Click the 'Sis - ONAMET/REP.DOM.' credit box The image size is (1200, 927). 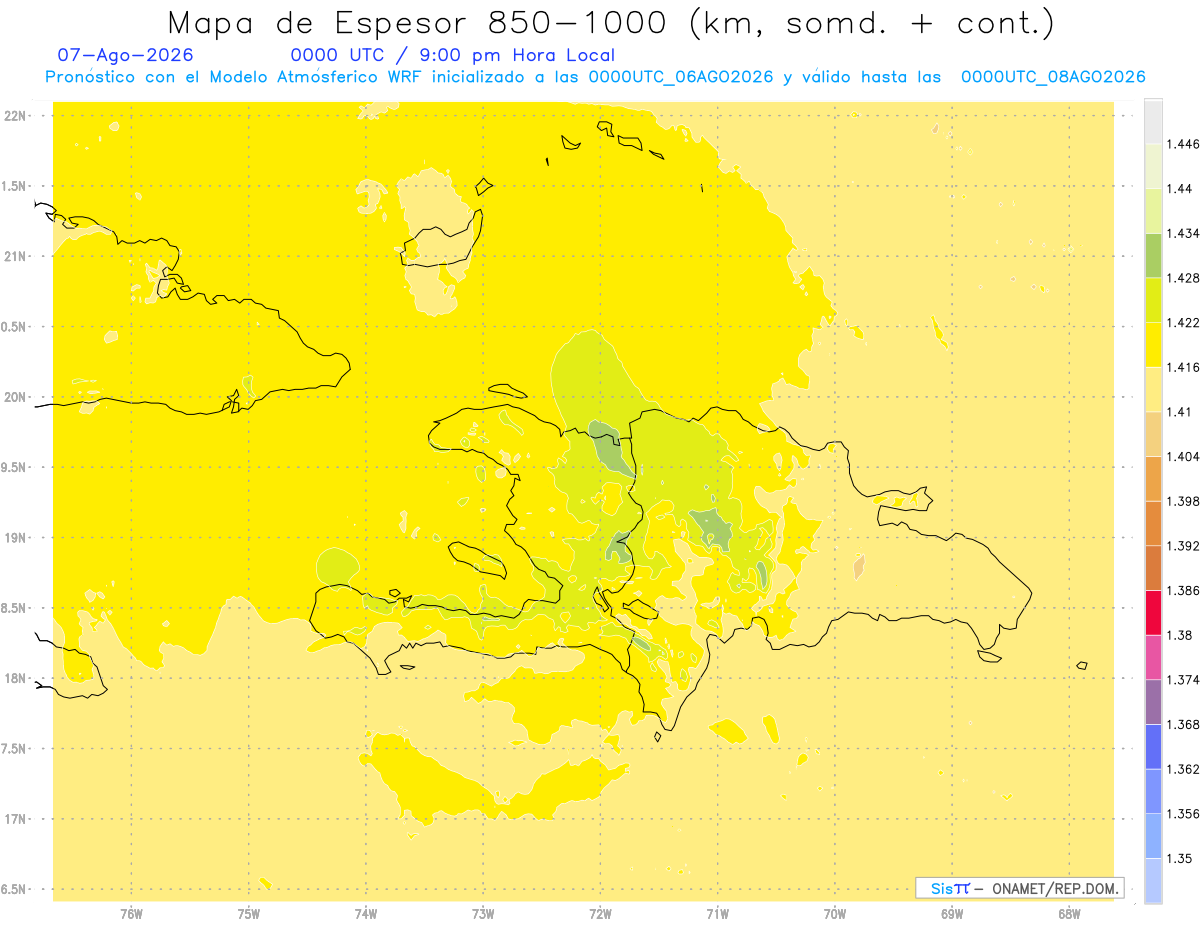click(x=1019, y=888)
